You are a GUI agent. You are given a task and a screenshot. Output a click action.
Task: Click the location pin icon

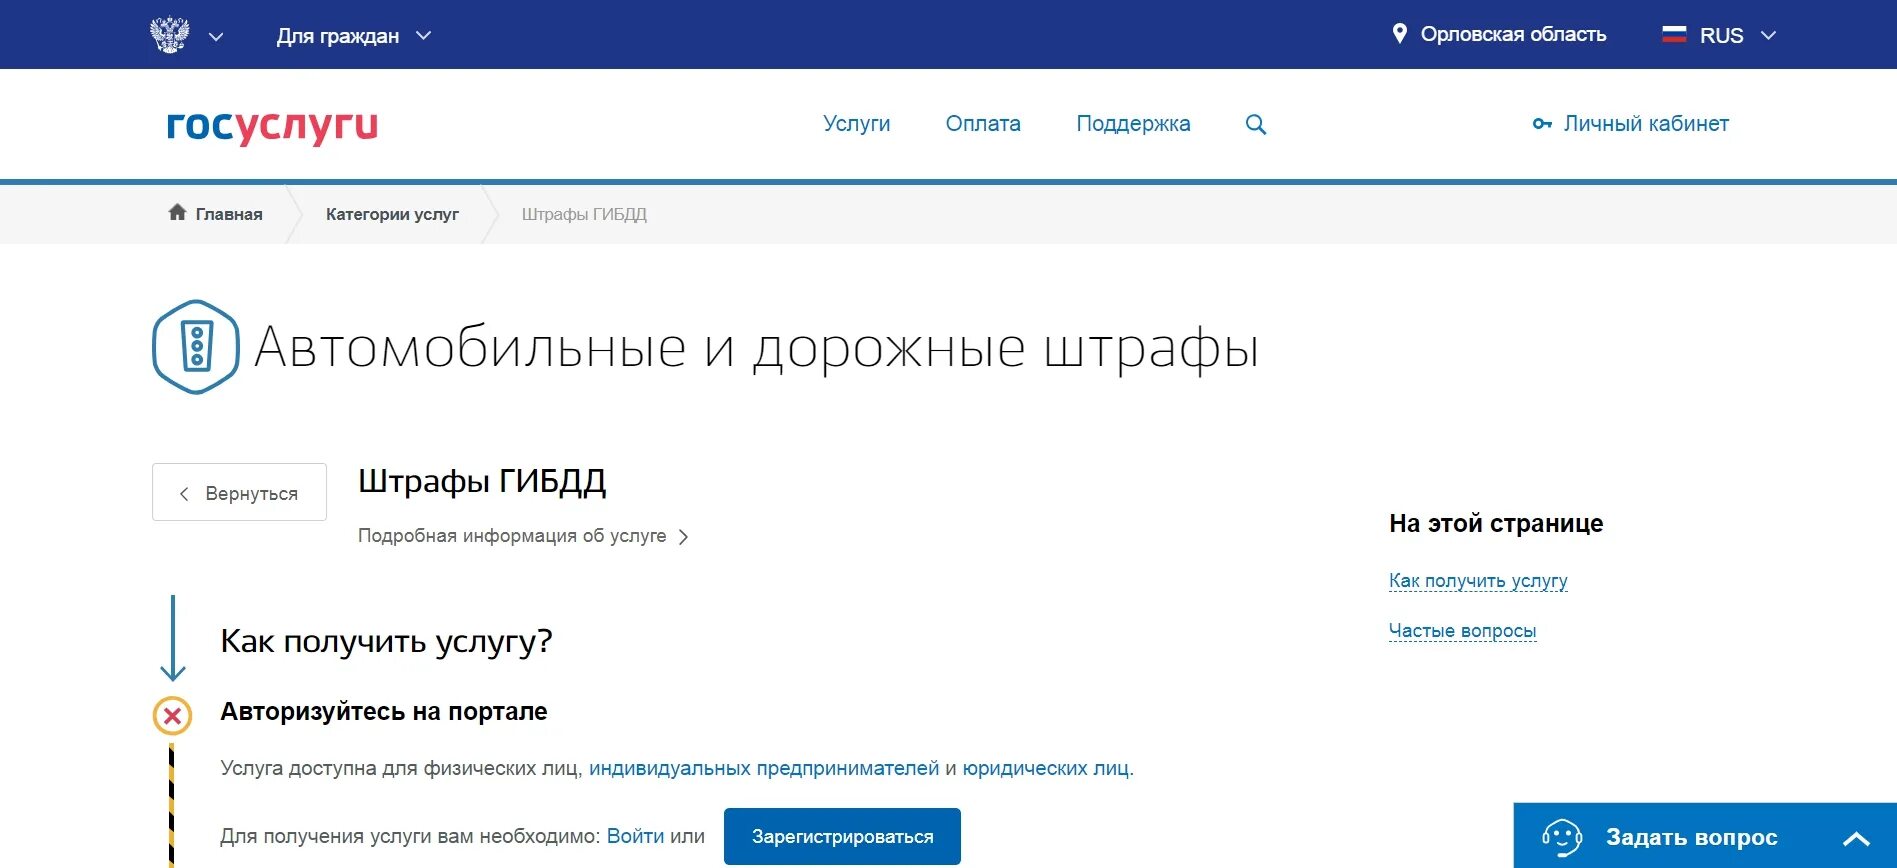(1400, 34)
